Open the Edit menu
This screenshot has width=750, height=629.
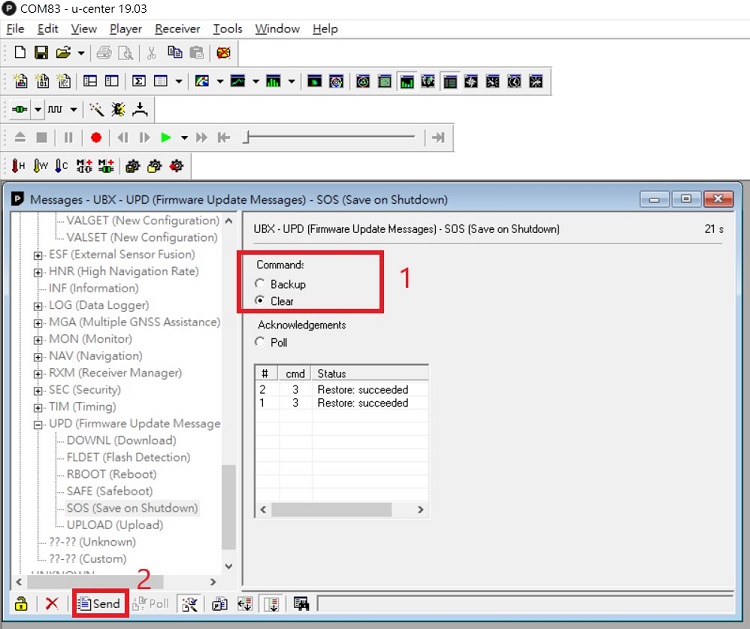[48, 29]
